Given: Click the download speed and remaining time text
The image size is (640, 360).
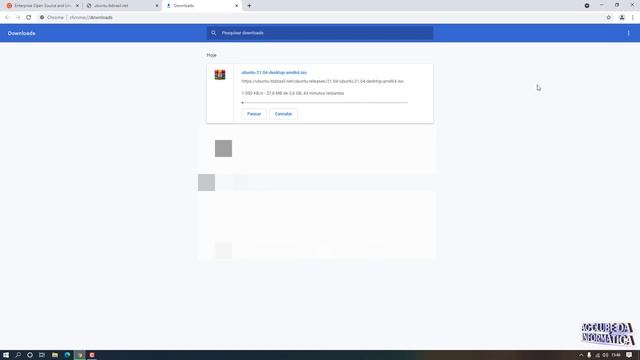Looking at the screenshot, I should pyautogui.click(x=293, y=93).
